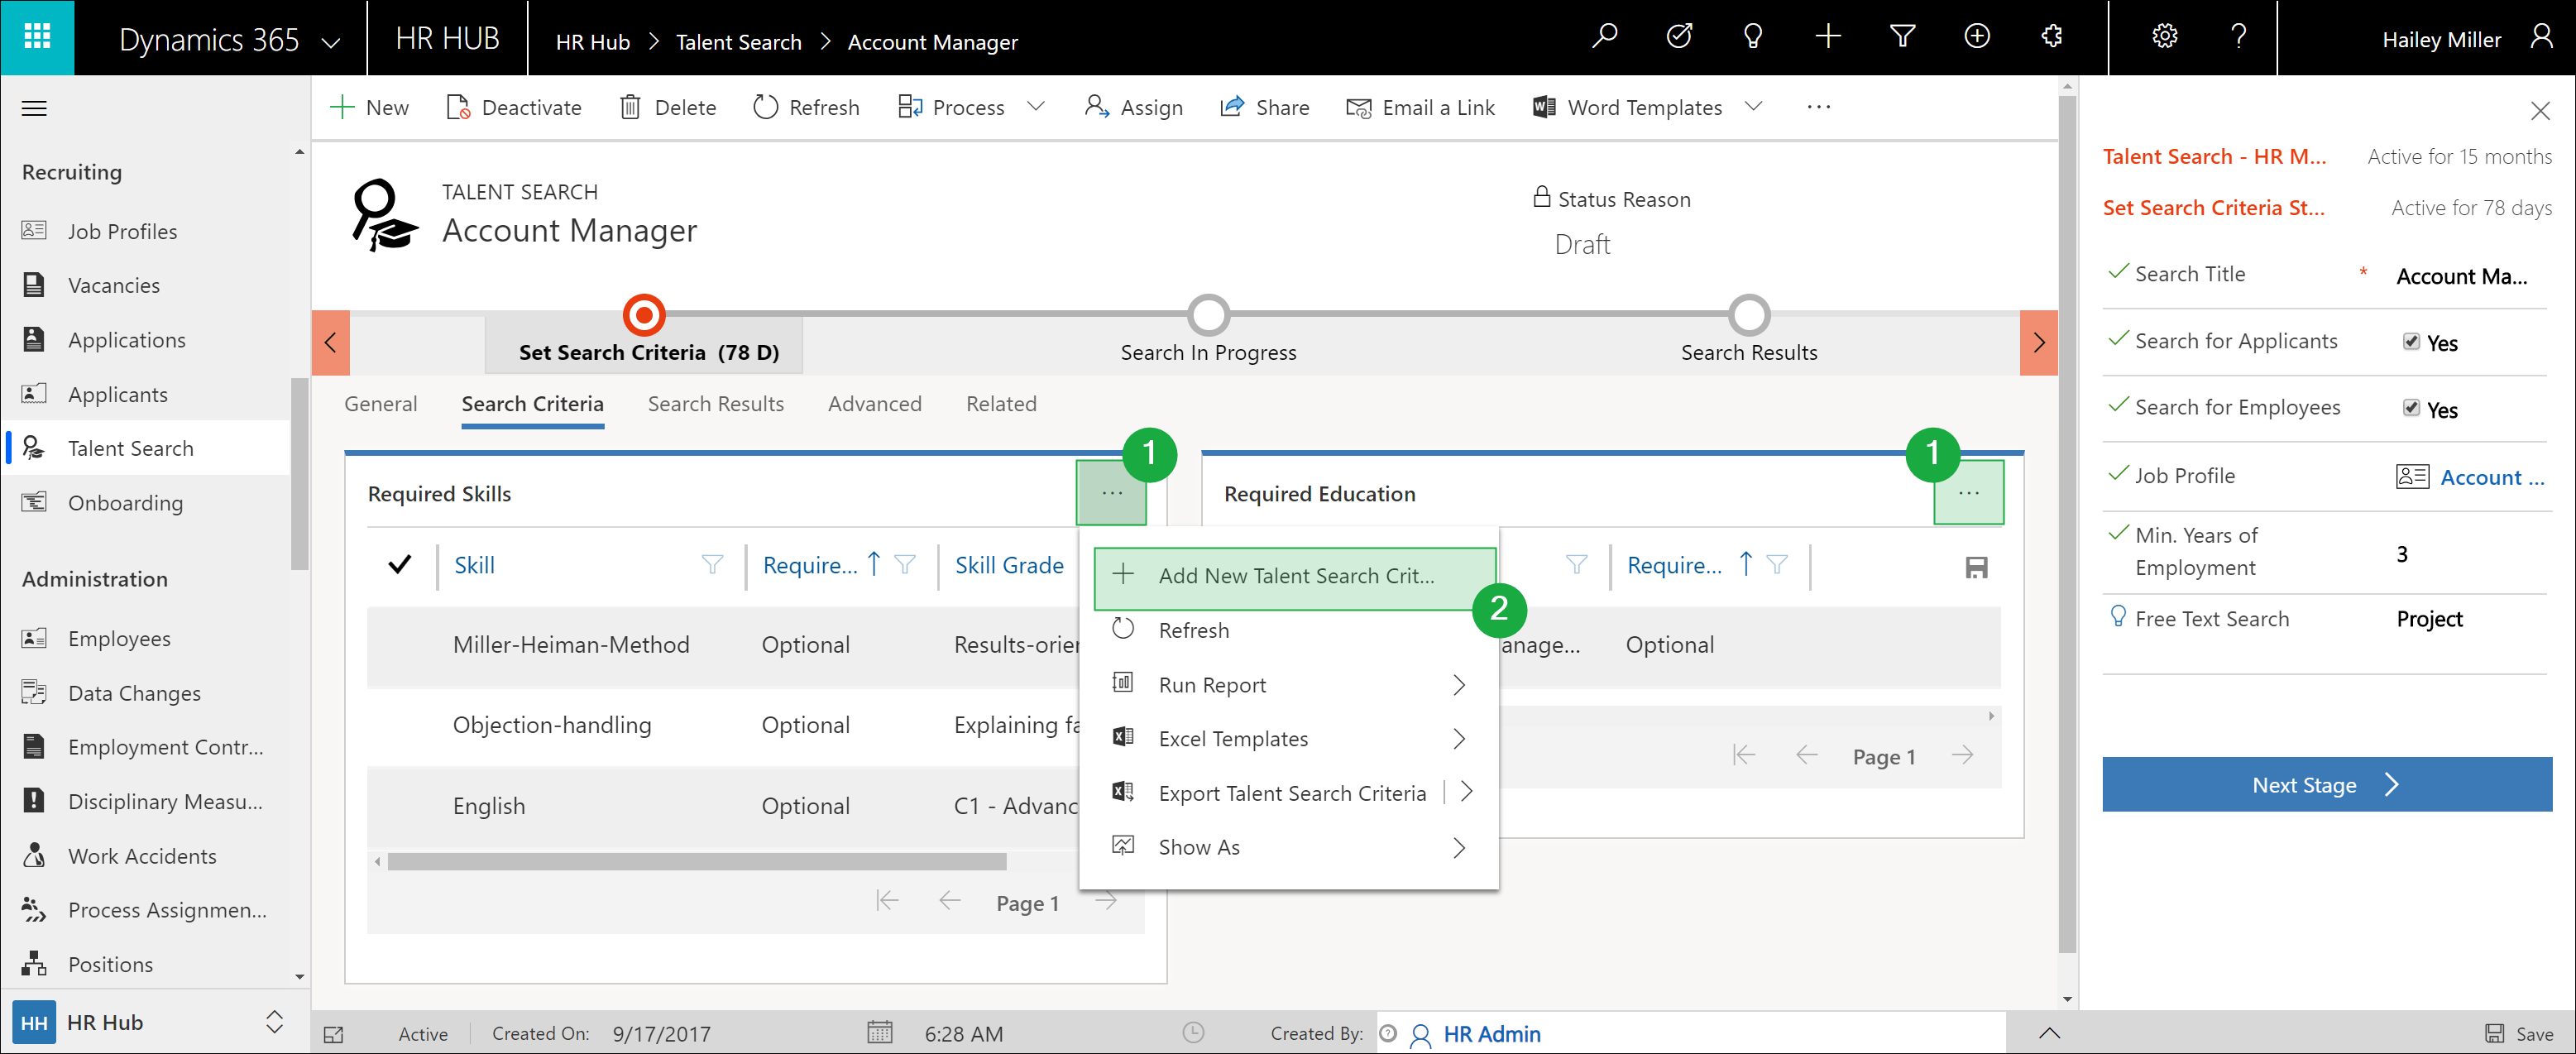Open the app launcher waffle icon

[37, 37]
